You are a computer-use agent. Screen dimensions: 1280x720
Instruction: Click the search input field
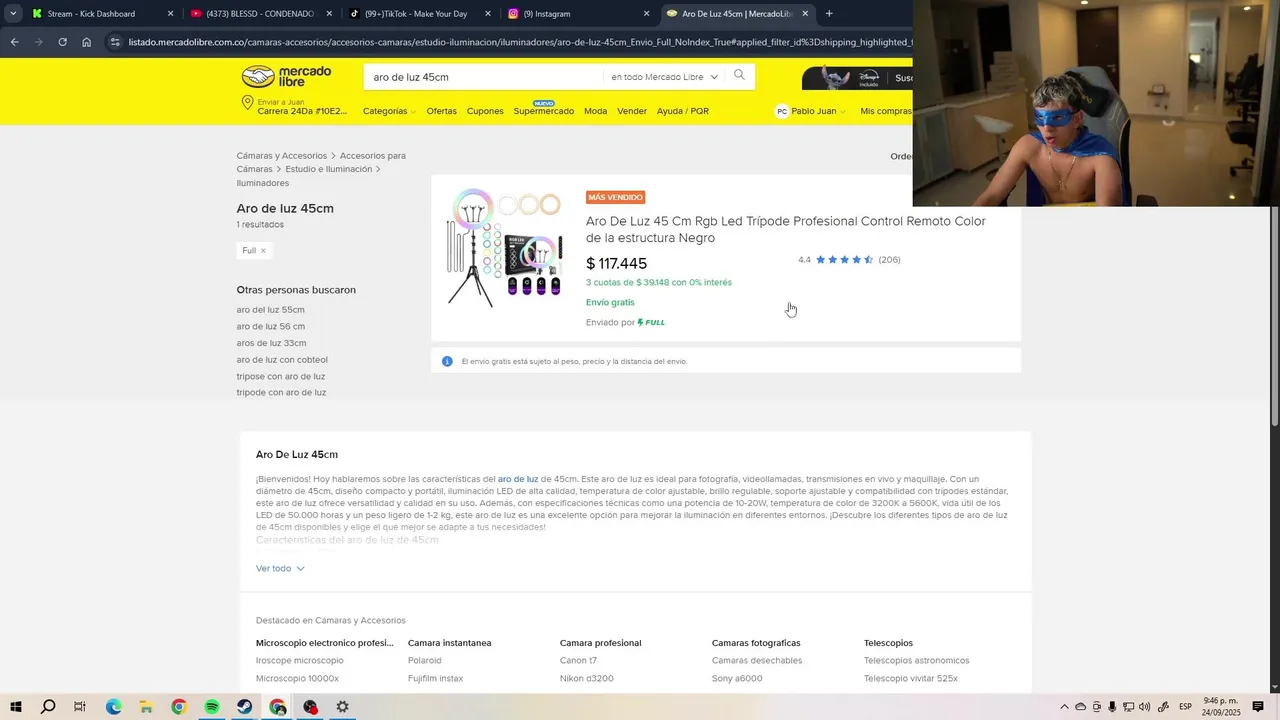point(485,77)
